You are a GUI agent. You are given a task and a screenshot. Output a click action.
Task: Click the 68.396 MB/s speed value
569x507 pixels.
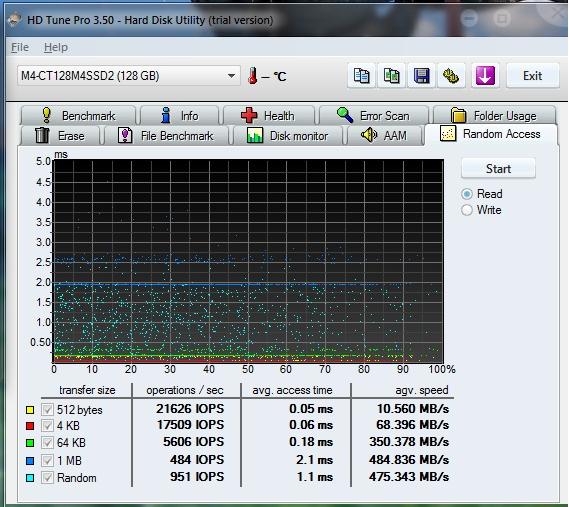tap(413, 425)
